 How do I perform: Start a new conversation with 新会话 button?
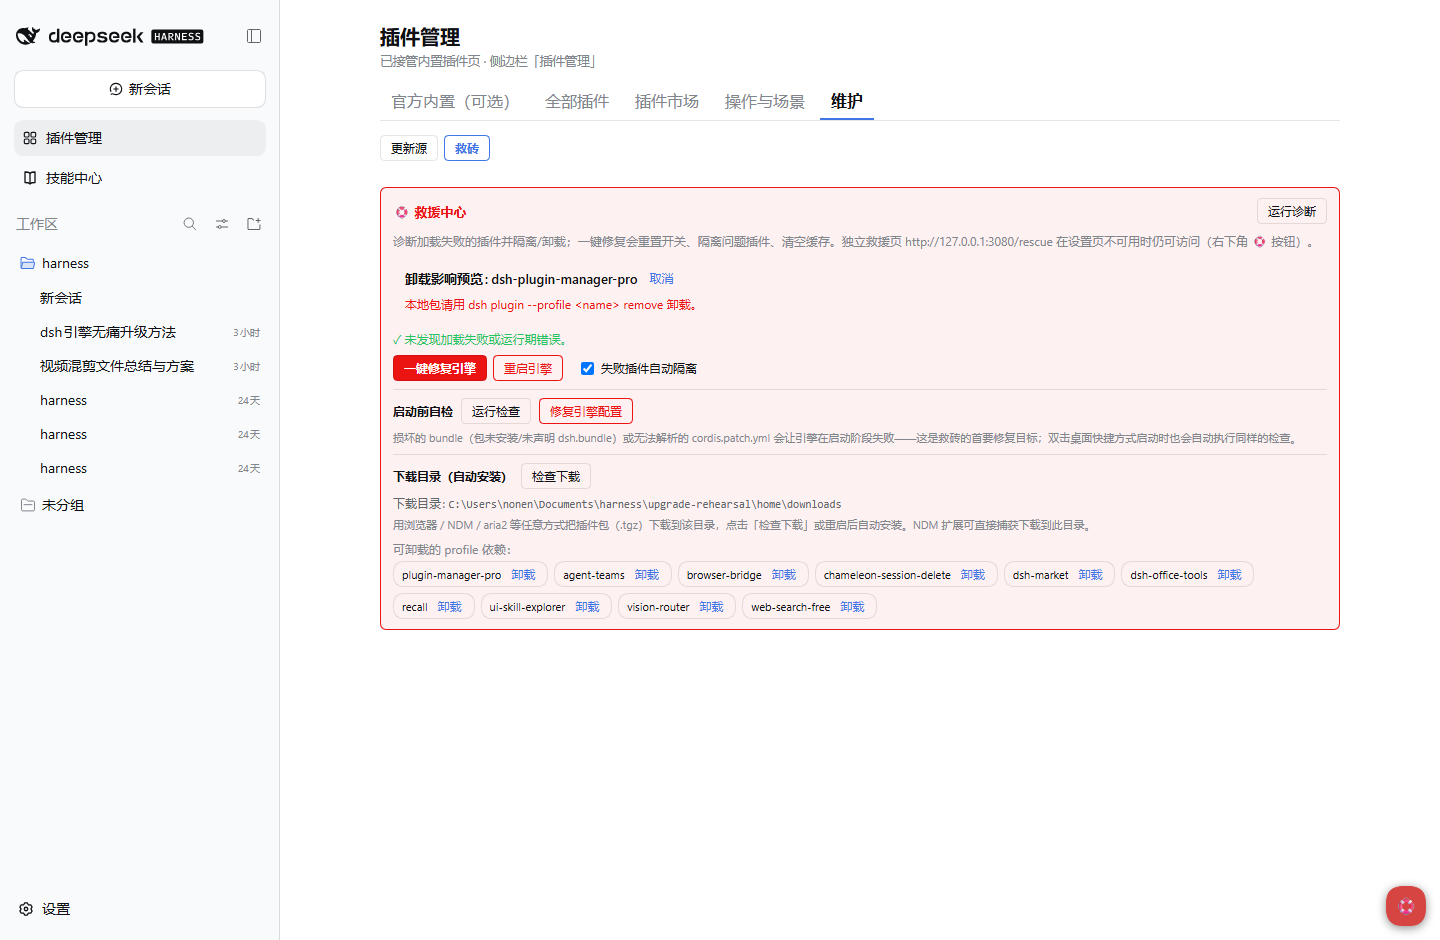(140, 89)
